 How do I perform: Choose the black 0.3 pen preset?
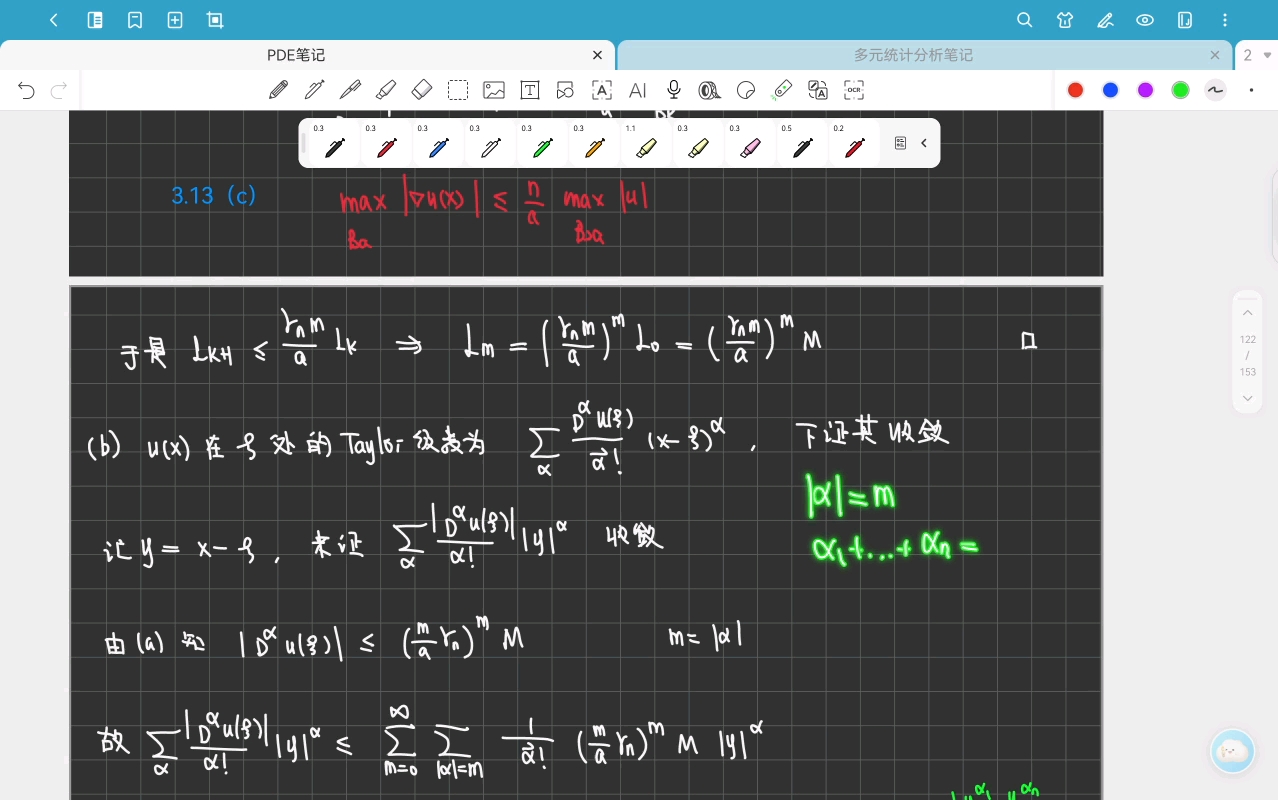coord(335,144)
